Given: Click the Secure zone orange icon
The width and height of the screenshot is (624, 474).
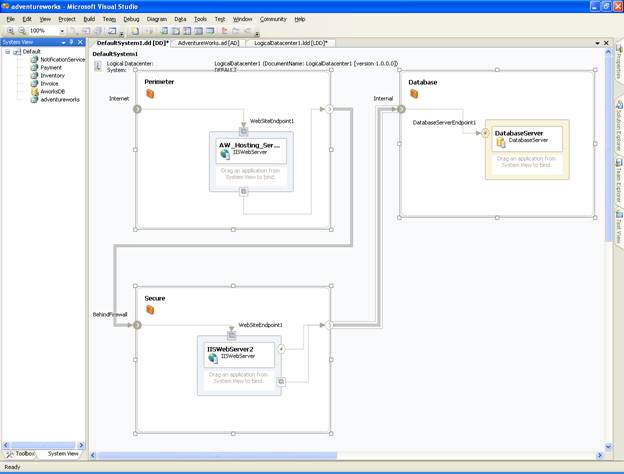Looking at the screenshot, I should (150, 310).
